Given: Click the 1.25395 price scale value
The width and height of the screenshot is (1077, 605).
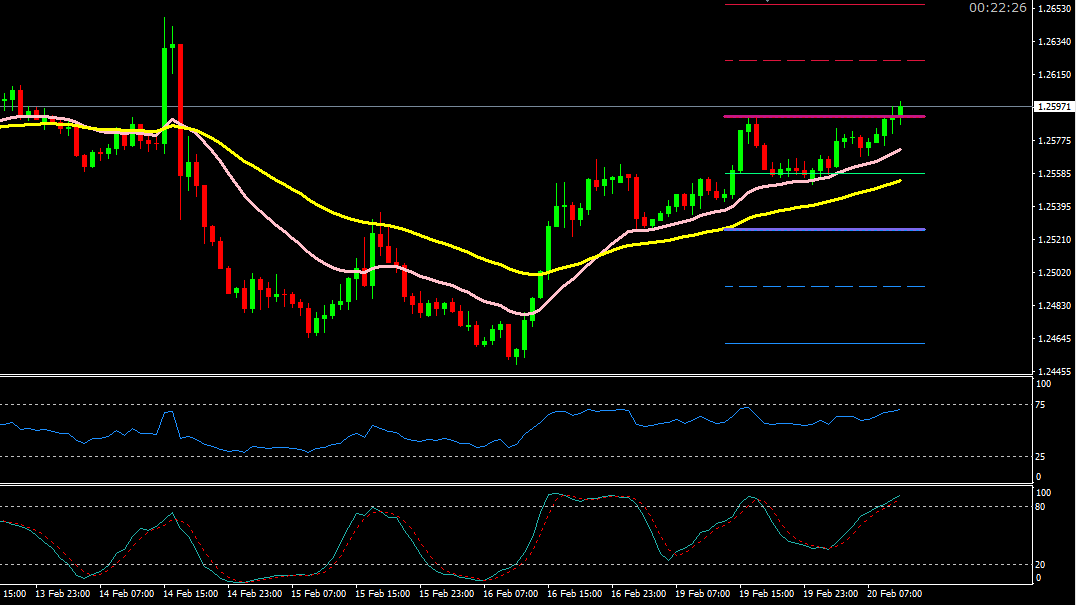Looking at the screenshot, I should pos(1054,206).
